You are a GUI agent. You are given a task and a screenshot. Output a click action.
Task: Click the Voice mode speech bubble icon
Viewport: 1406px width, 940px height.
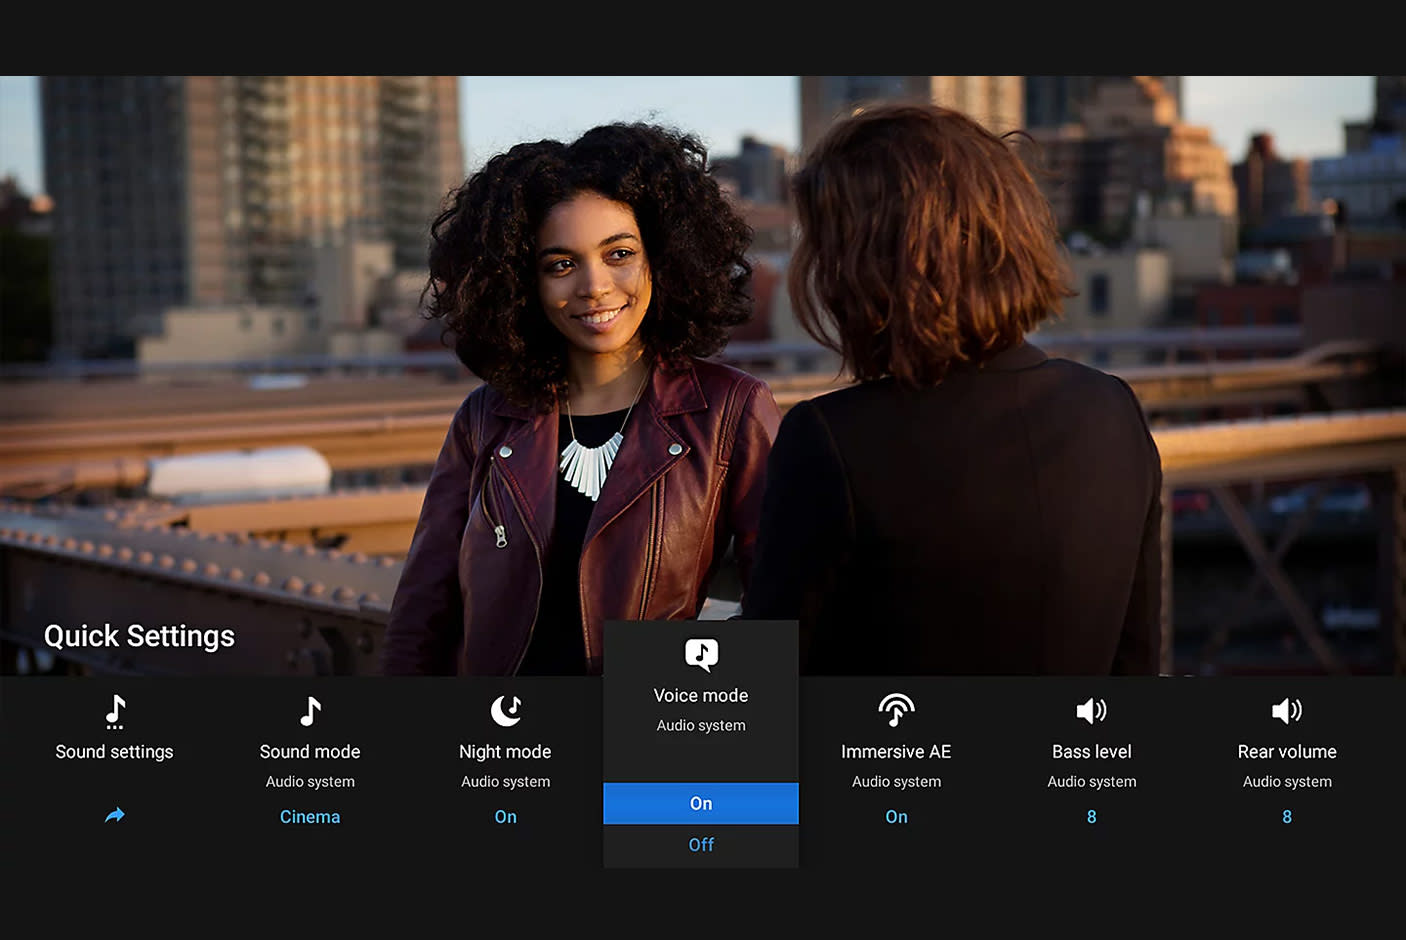(701, 655)
